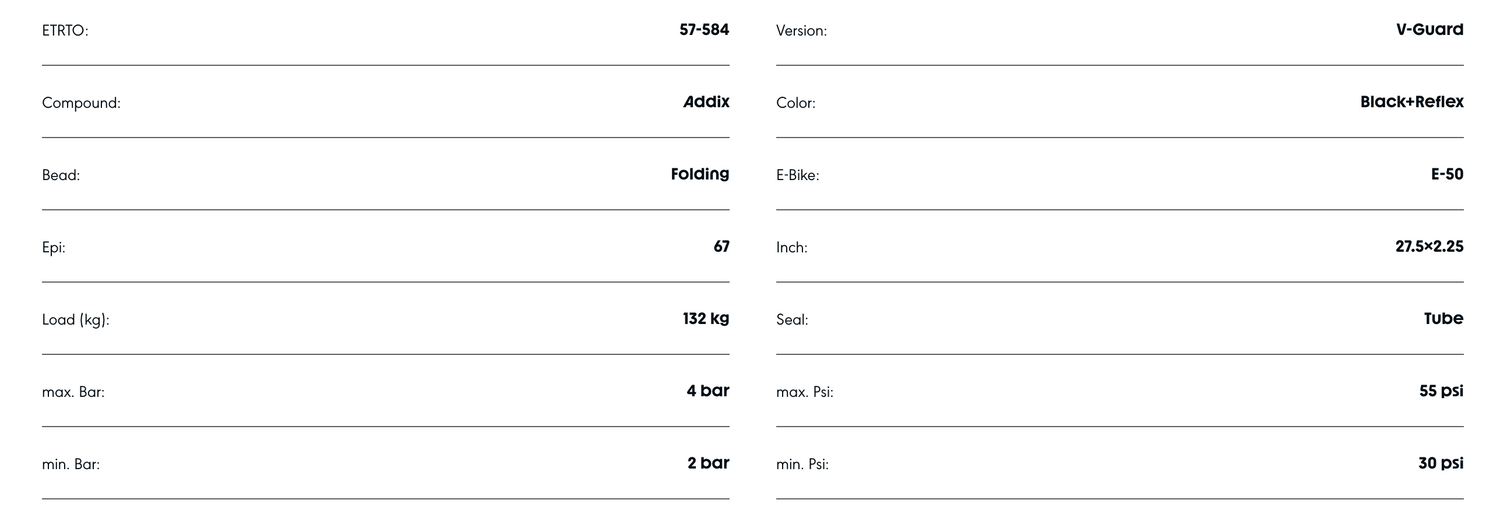Select the Addix compound value
Screen dimensions: 1500x521
(706, 102)
